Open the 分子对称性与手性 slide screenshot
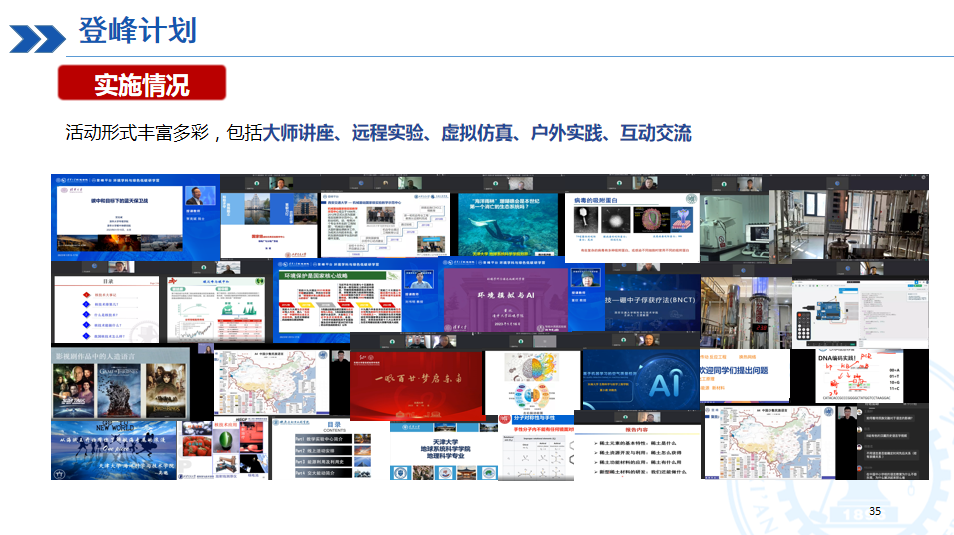Image resolution: width=954 pixels, height=535 pixels. [536, 448]
